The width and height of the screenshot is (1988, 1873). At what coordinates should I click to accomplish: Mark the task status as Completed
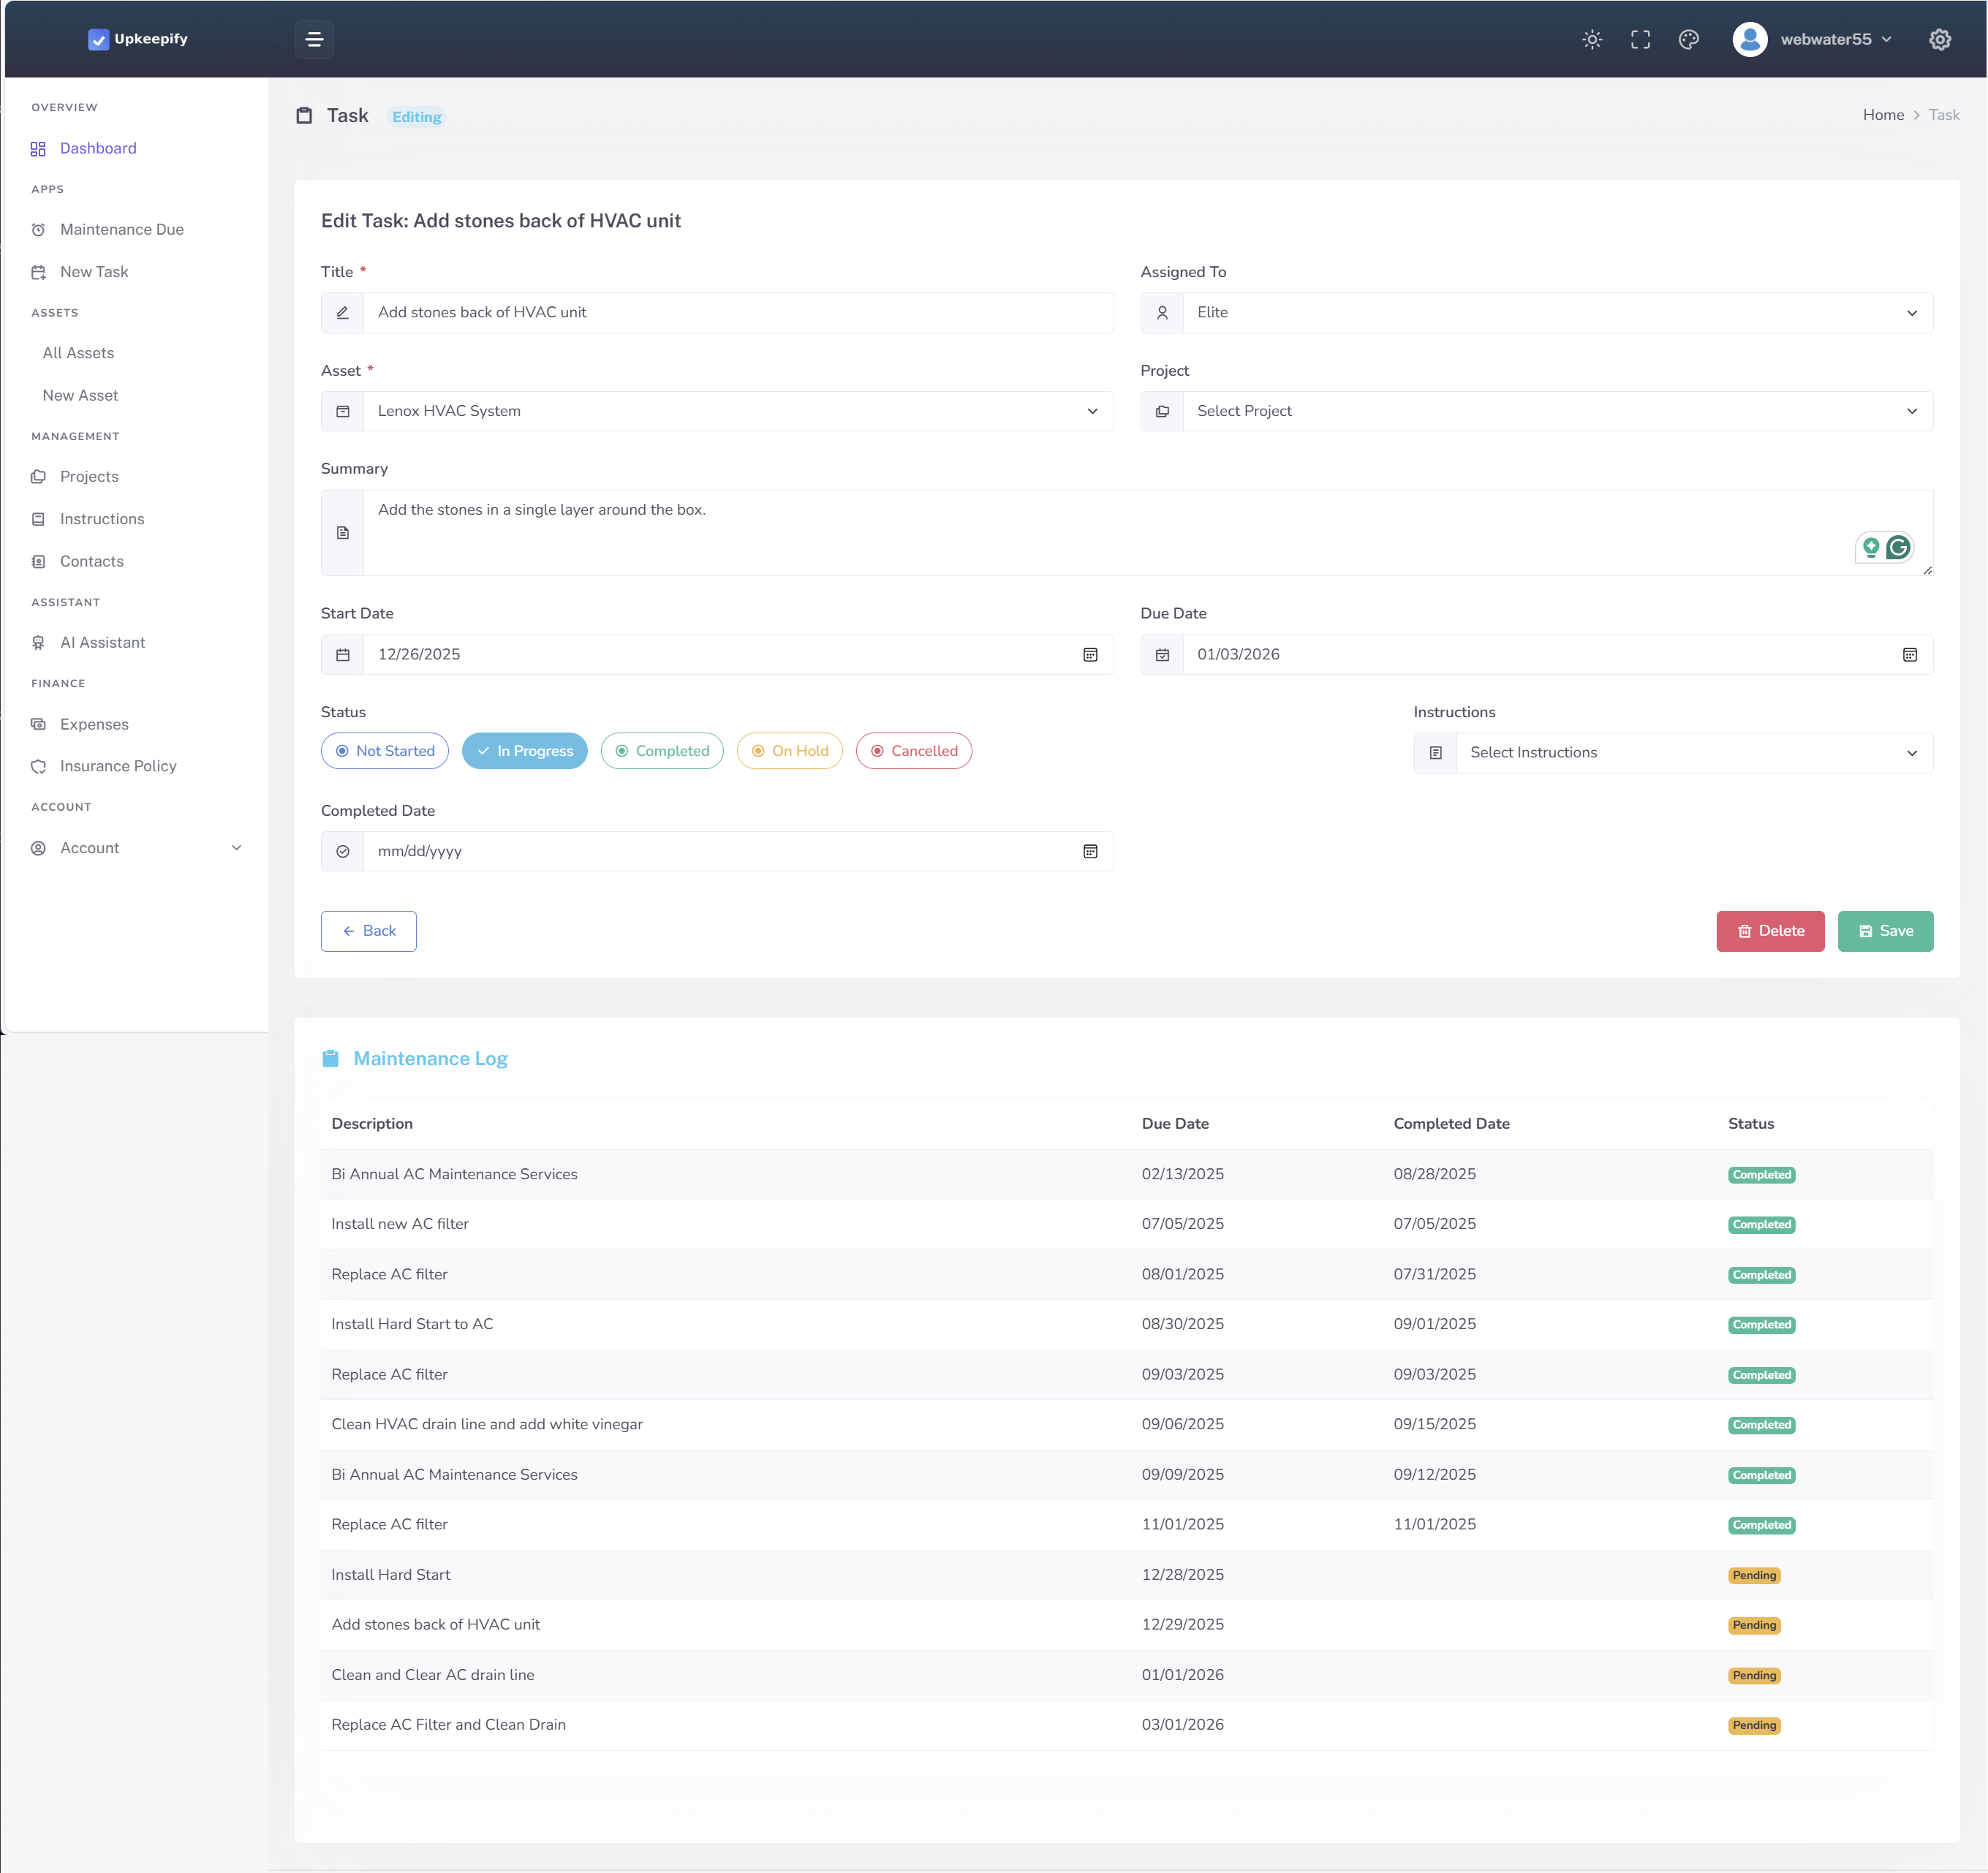tap(661, 750)
